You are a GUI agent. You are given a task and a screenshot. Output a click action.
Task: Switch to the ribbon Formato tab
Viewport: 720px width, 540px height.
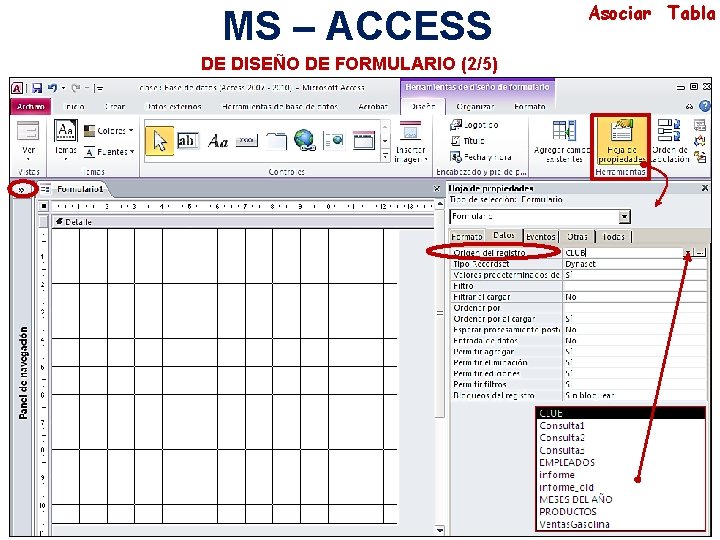[x=529, y=107]
